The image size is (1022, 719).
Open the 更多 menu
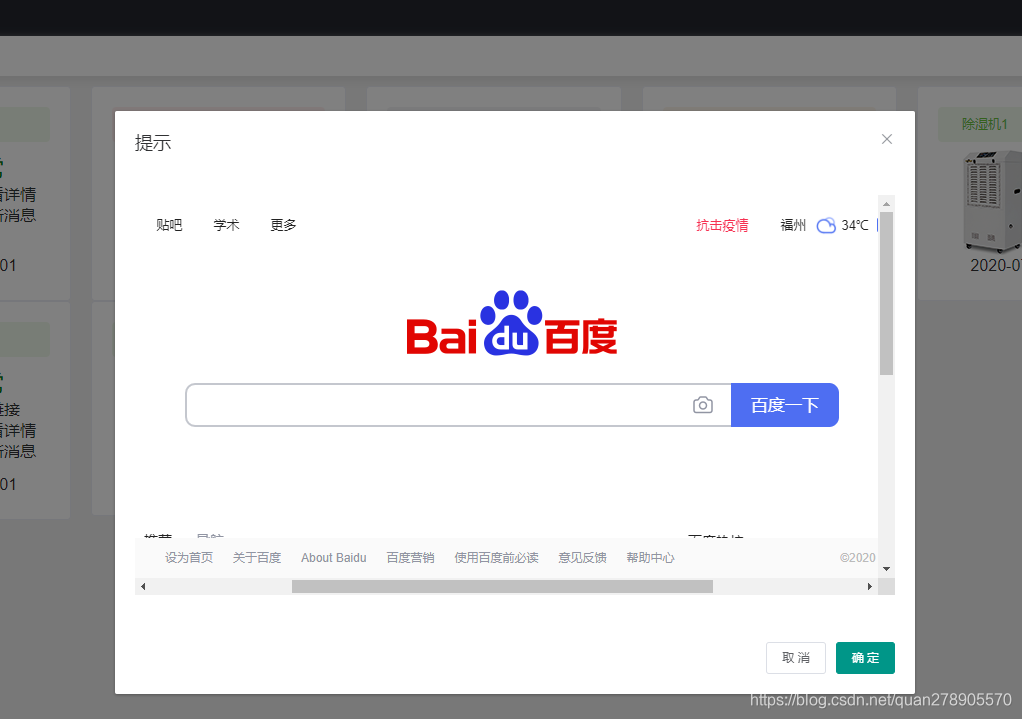click(x=283, y=225)
